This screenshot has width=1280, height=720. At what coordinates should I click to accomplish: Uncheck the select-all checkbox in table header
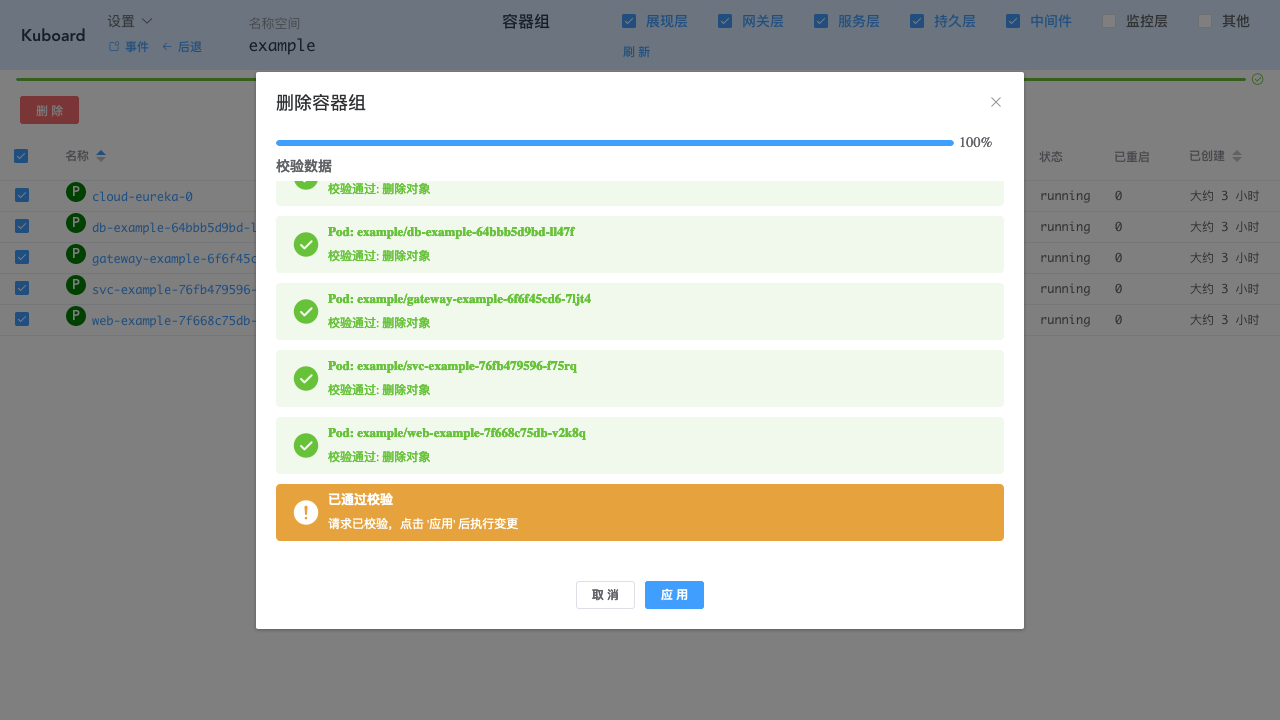pos(21,156)
